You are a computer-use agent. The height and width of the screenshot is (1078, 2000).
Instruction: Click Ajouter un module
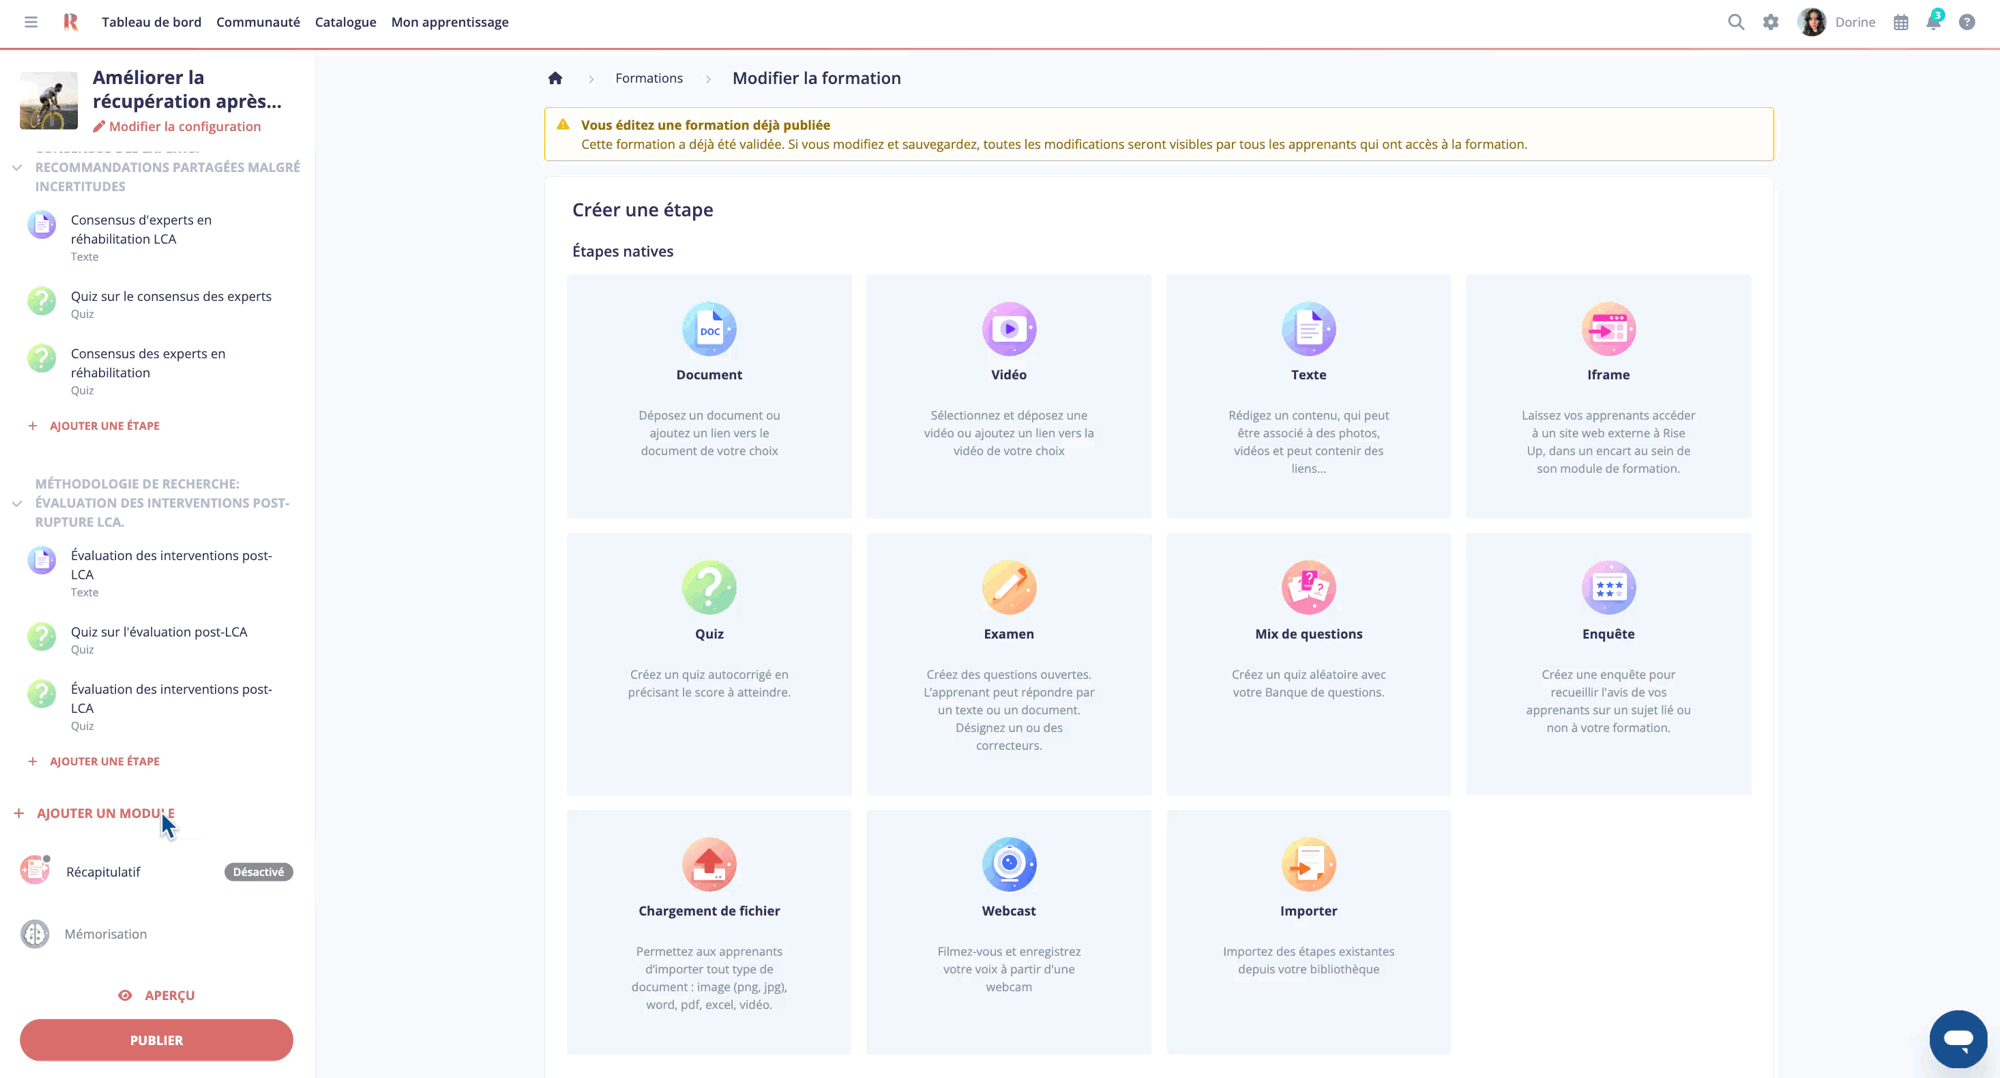[x=105, y=813]
